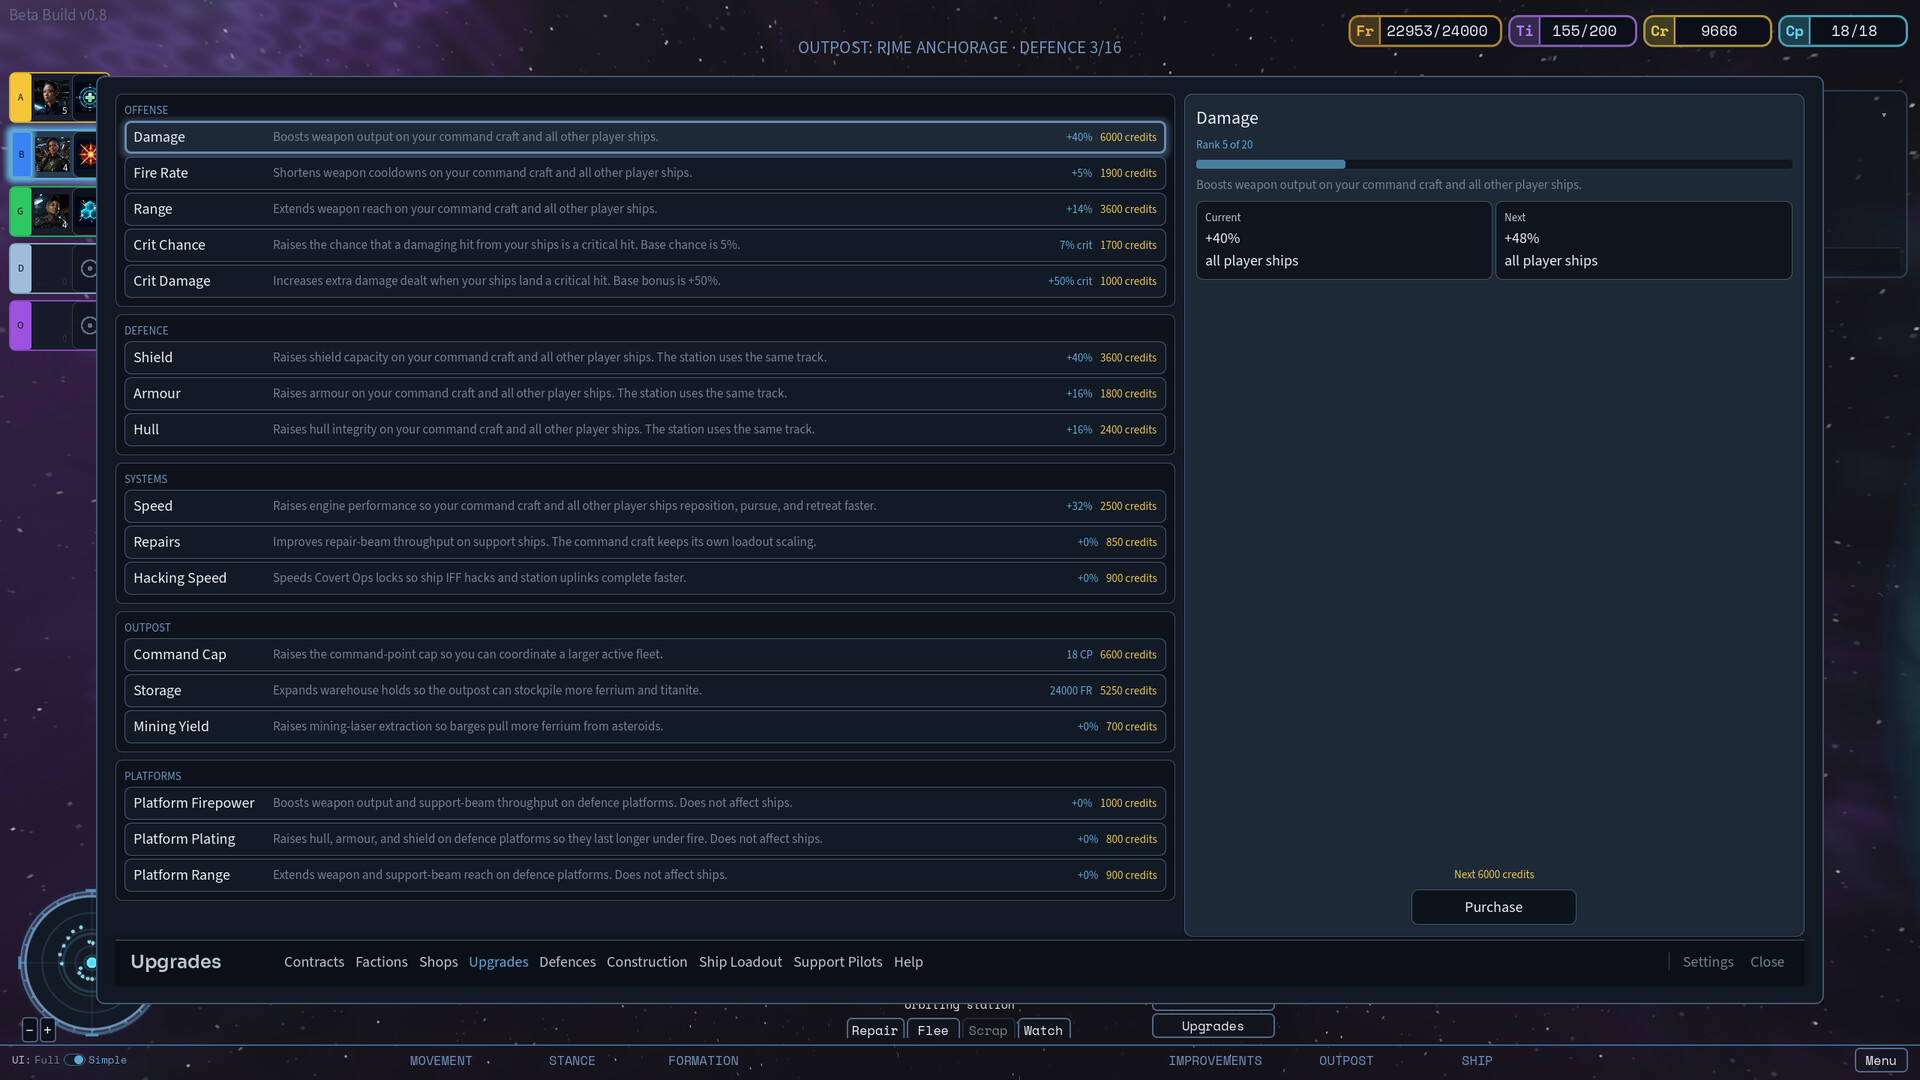
Task: Select the Fire Rate upgrade row
Action: pyautogui.click(x=645, y=173)
